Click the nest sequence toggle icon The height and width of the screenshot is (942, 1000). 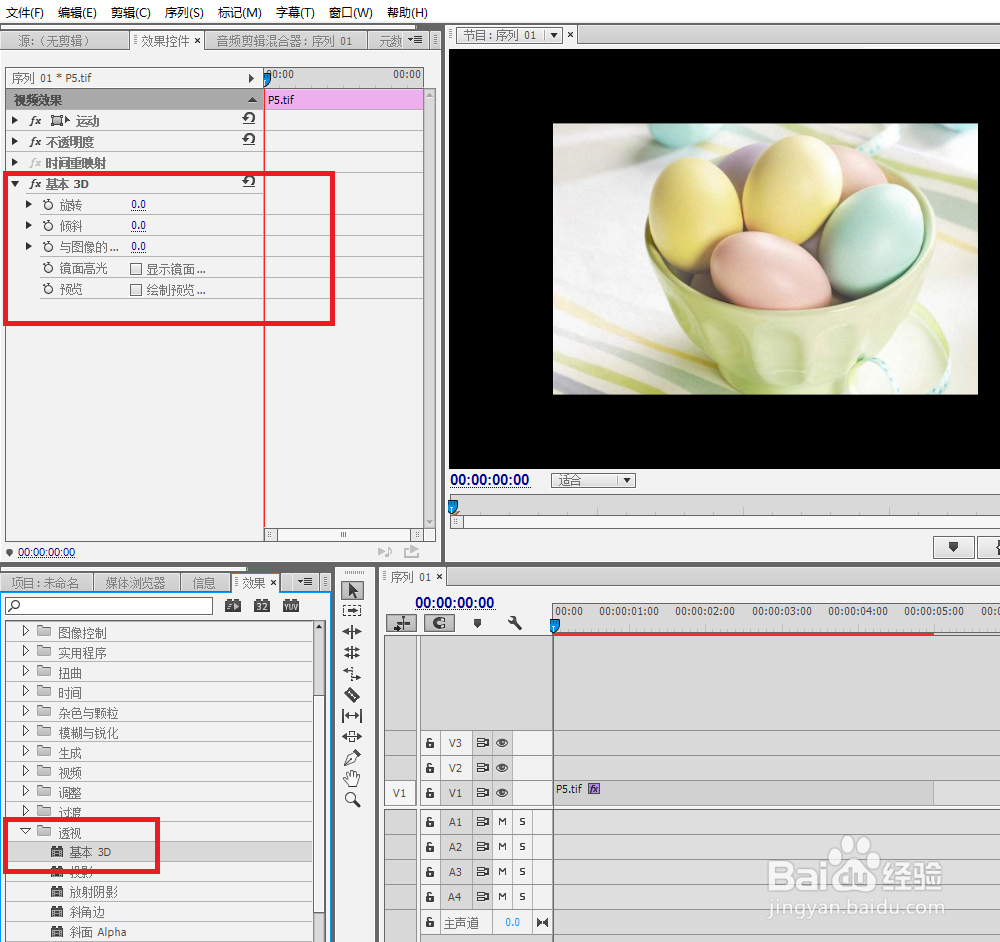[x=402, y=623]
